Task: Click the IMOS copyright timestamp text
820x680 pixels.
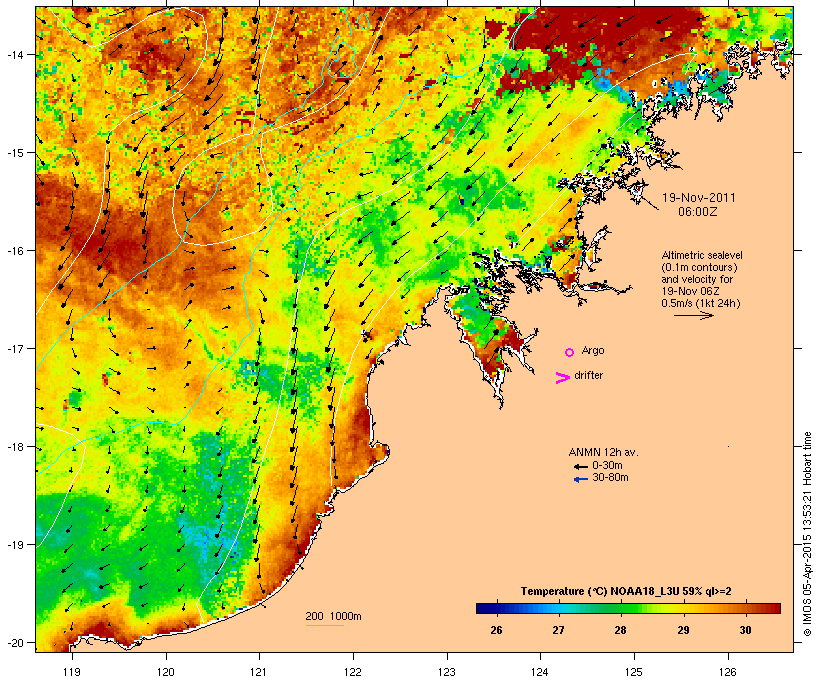Action: point(807,534)
